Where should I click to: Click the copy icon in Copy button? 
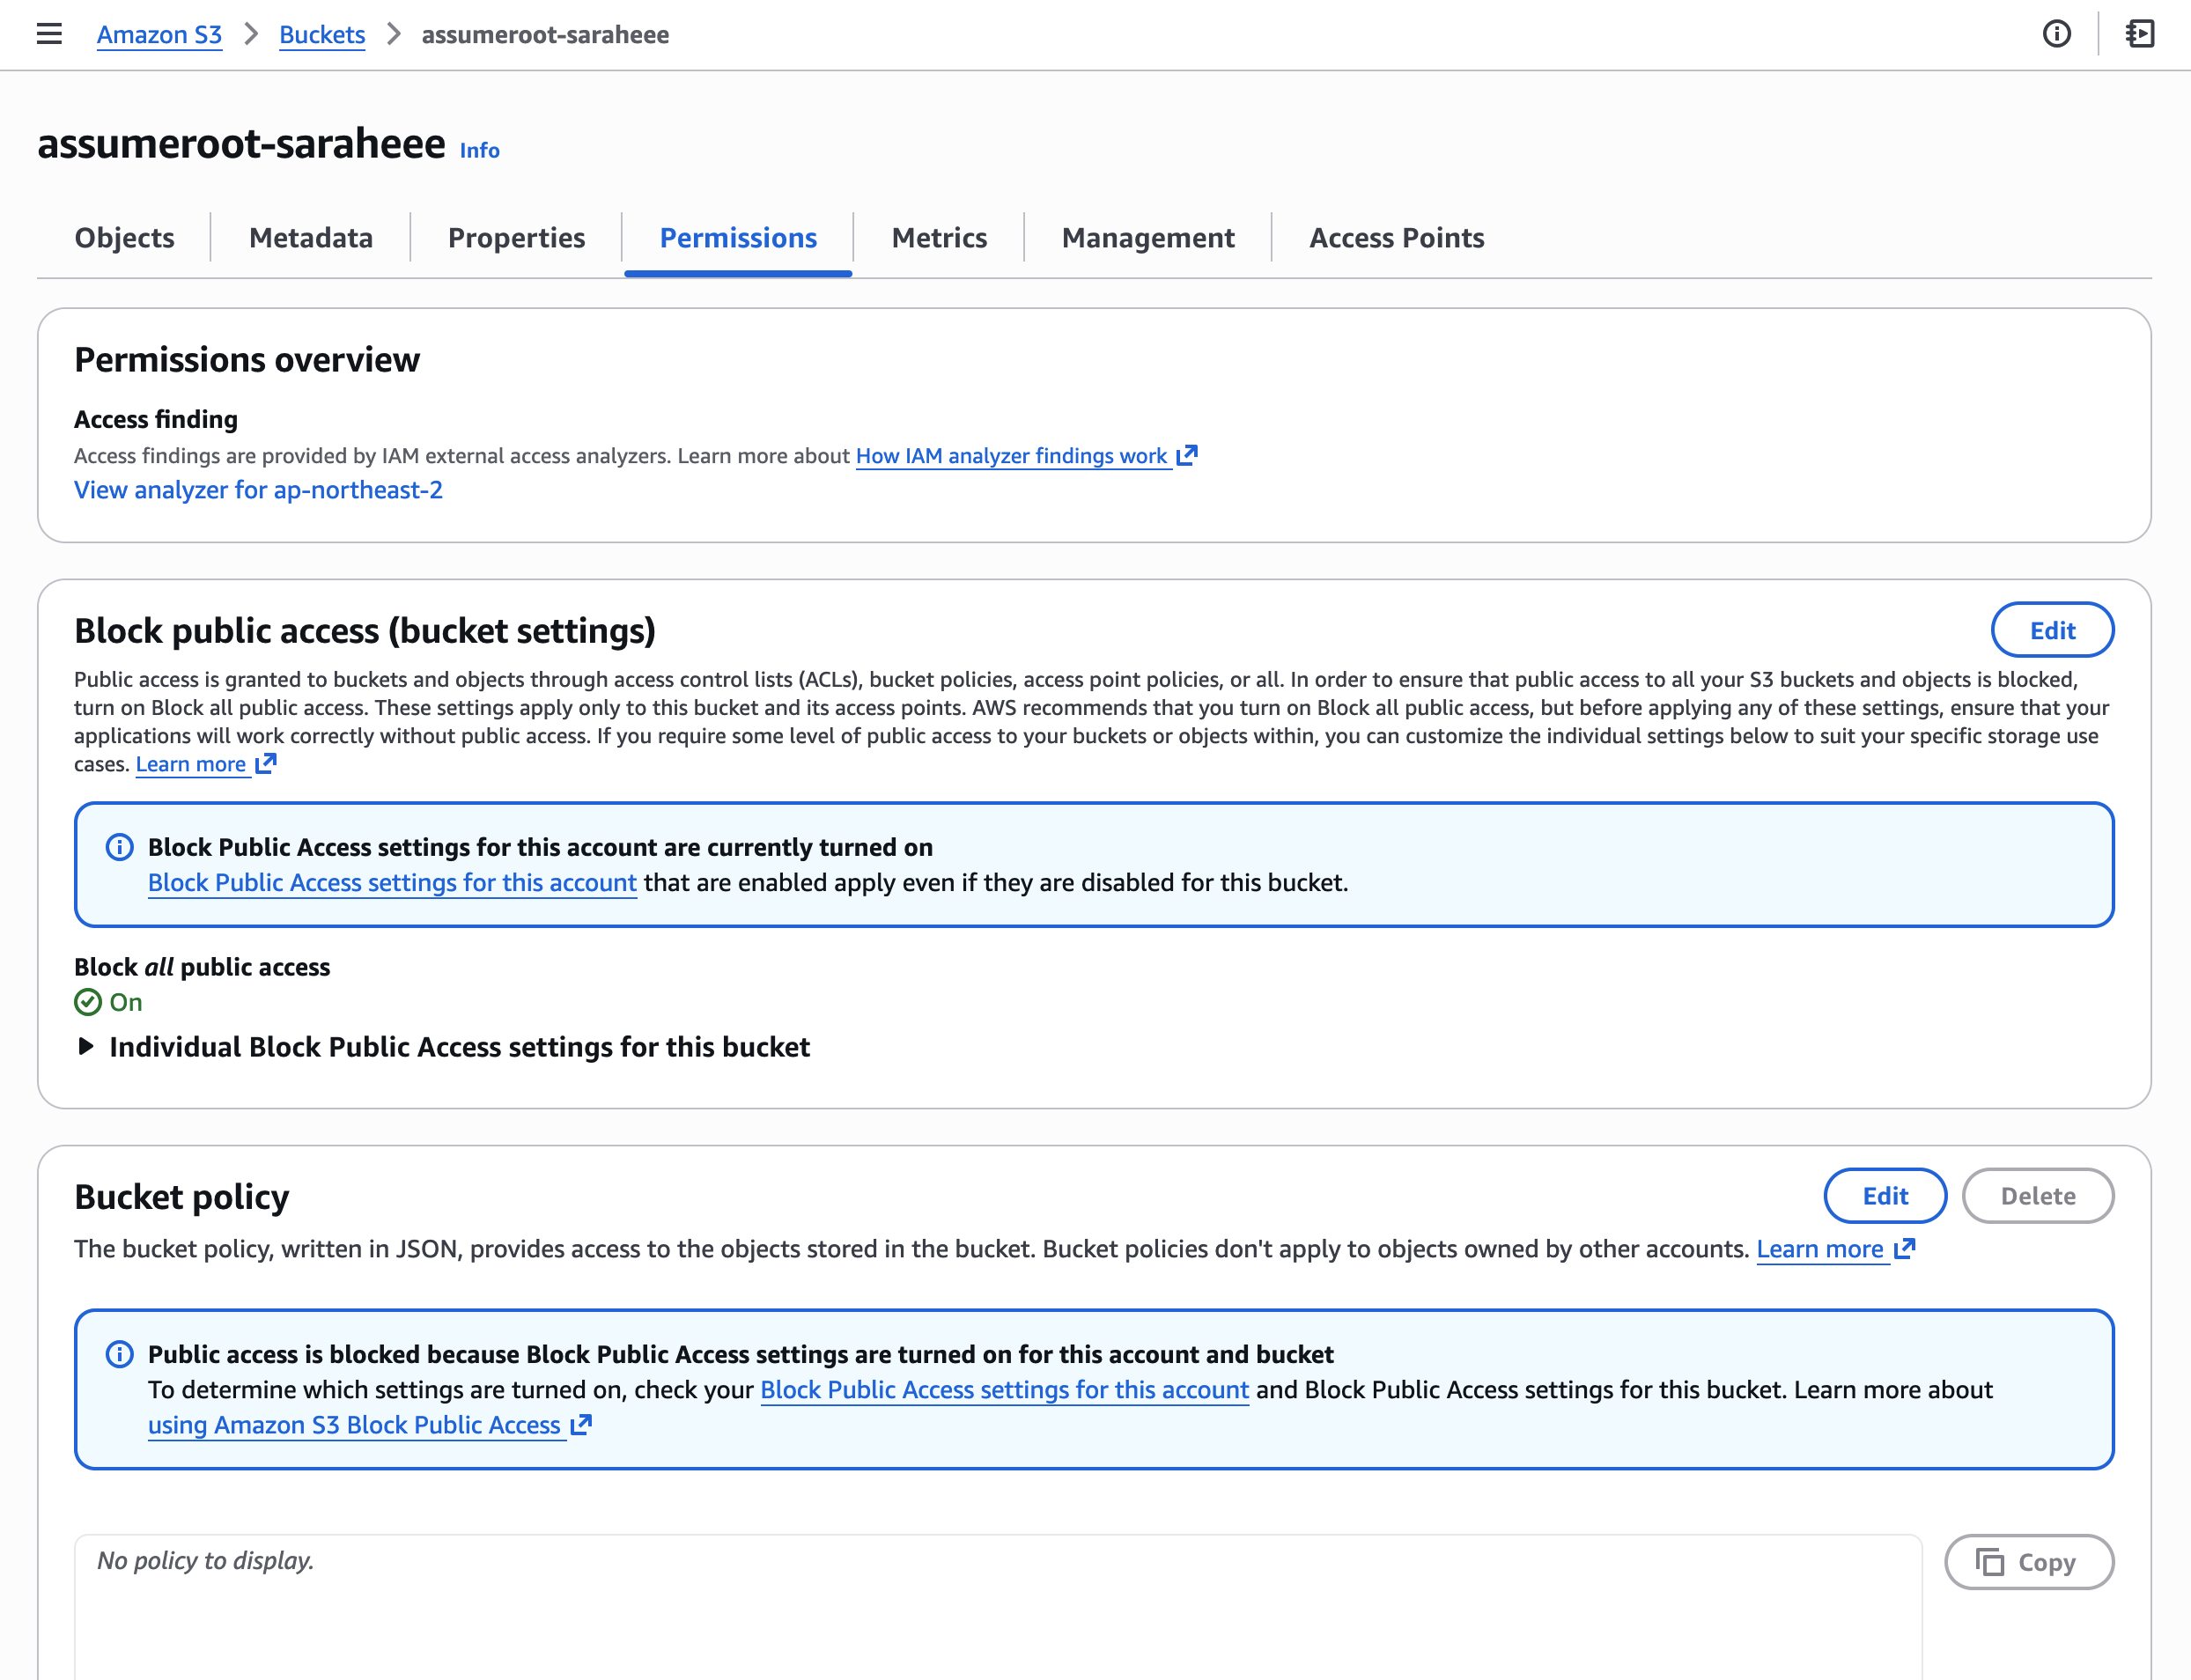pyautogui.click(x=1990, y=1562)
